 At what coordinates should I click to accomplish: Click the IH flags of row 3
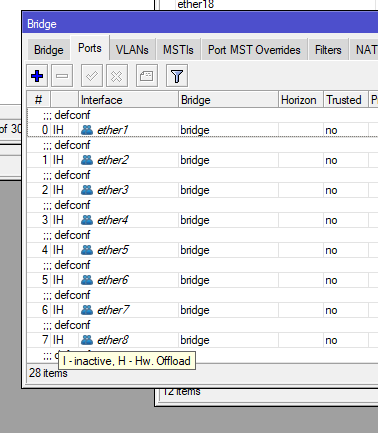pos(58,220)
